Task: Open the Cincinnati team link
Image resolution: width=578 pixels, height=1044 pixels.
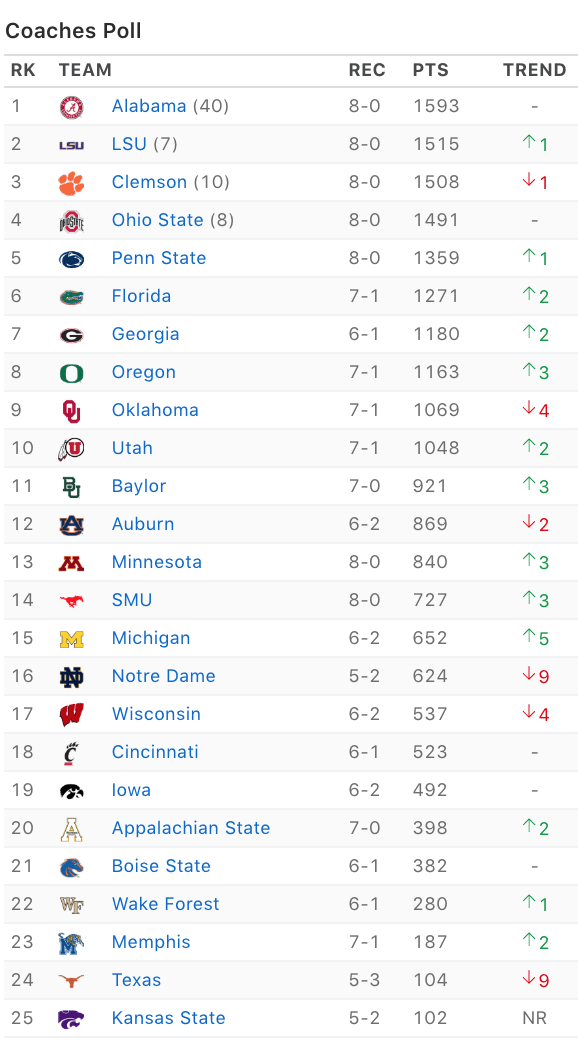Action: pos(155,752)
